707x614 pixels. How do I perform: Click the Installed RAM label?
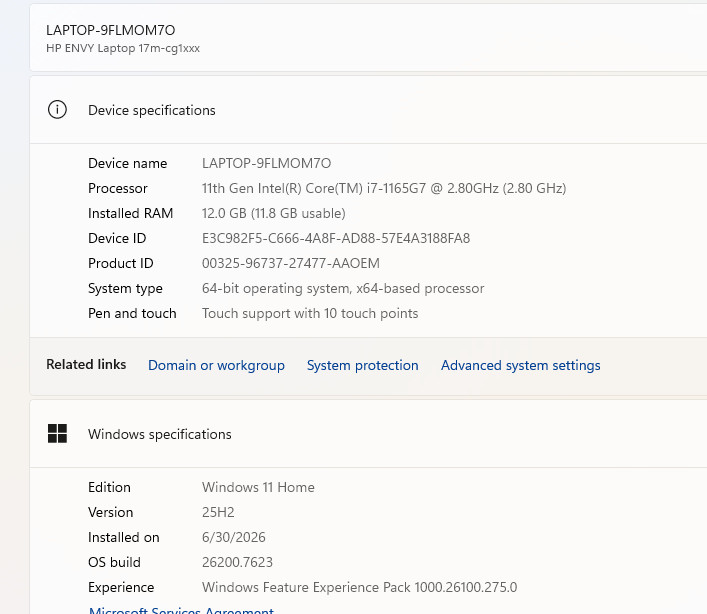[131, 213]
